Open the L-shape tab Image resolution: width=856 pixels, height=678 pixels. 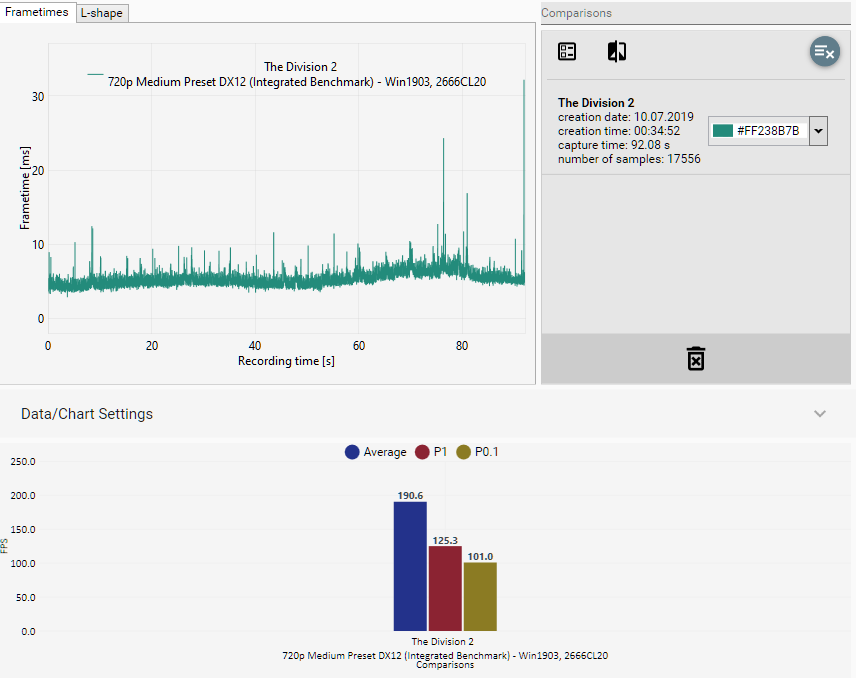pyautogui.click(x=102, y=13)
